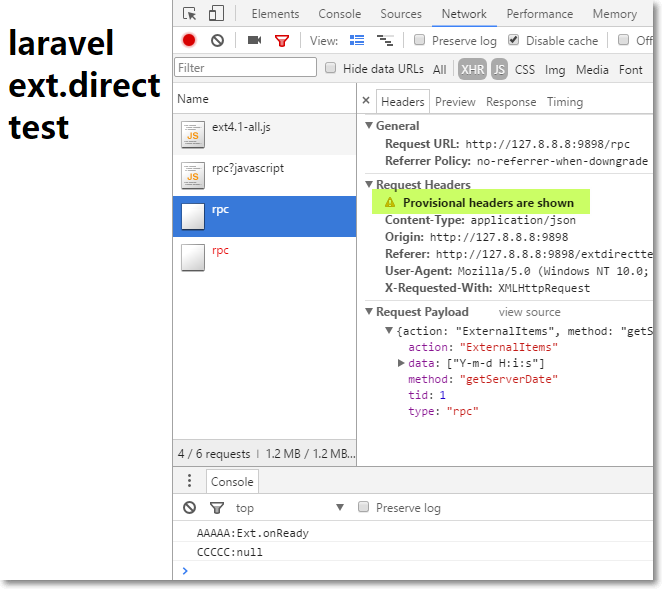Select the large request rows view icon

point(357,41)
